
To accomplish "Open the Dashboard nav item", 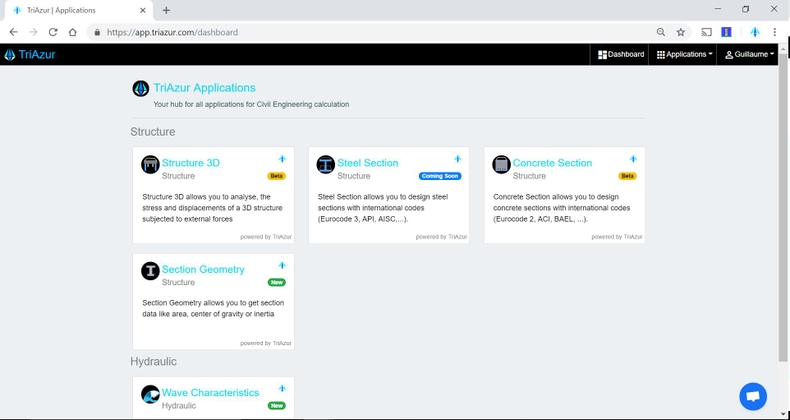I will [621, 54].
